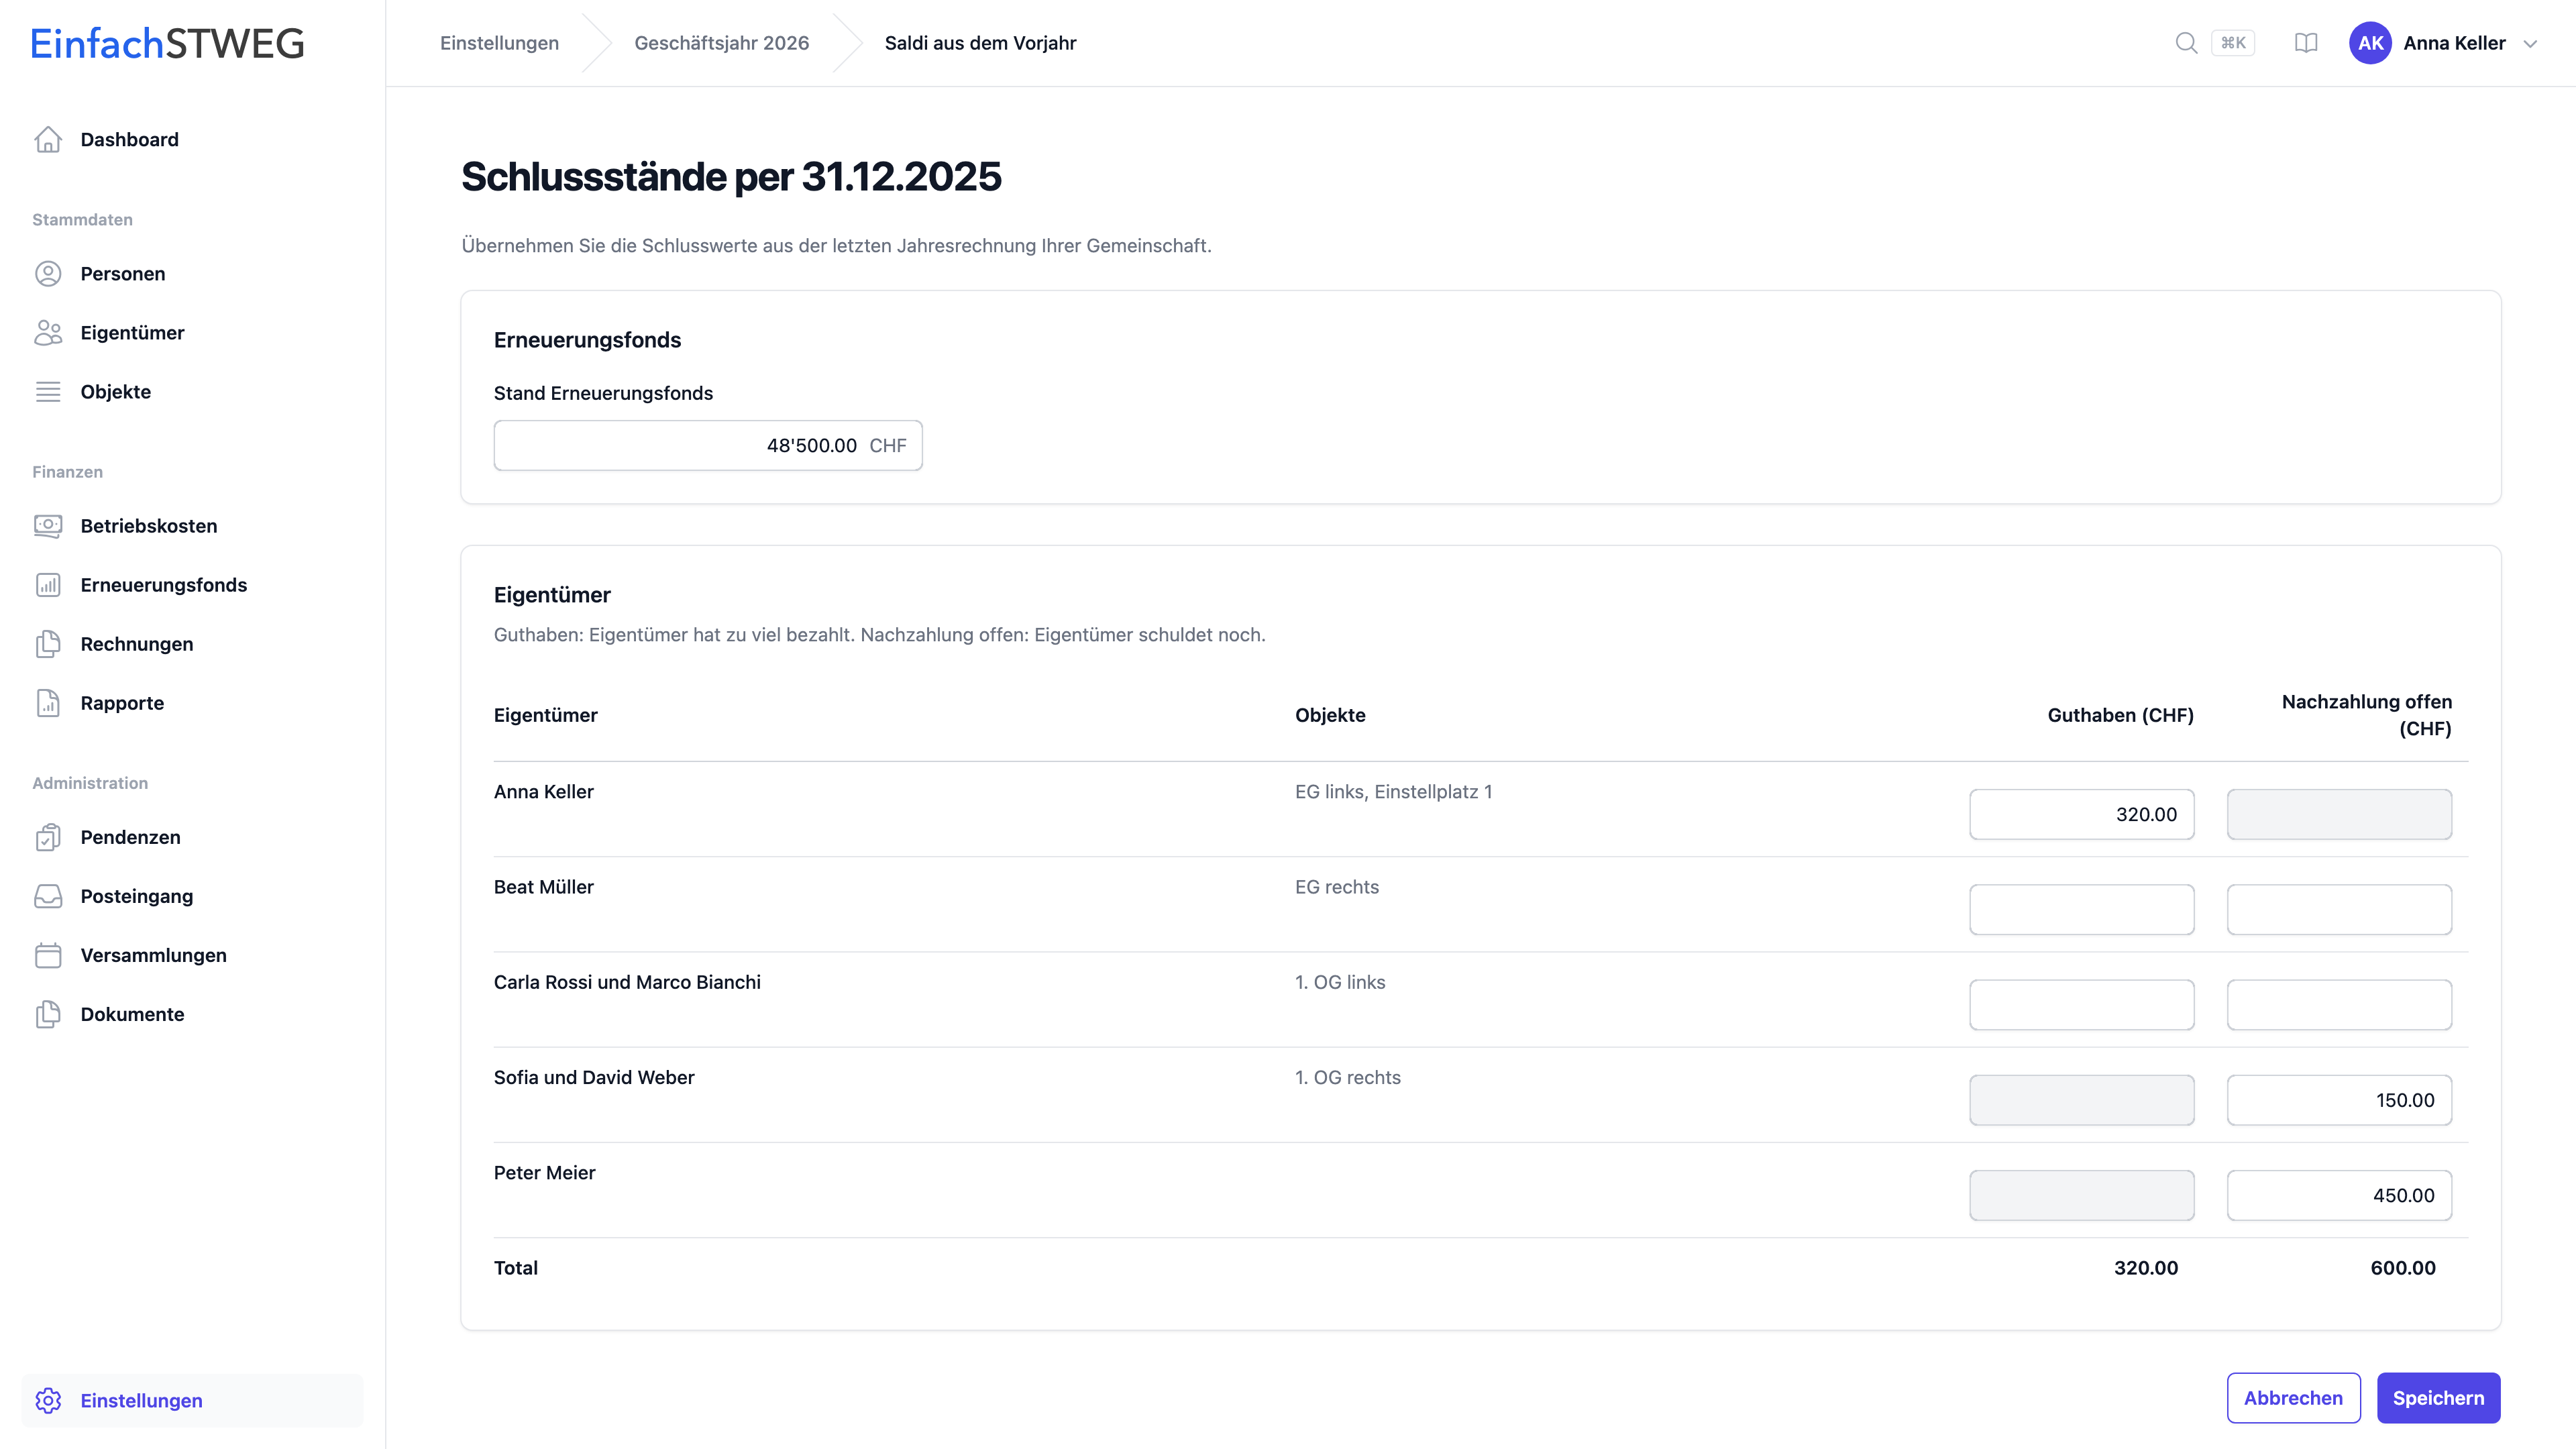Click the Total Guthaben value 320.00

click(2145, 1267)
